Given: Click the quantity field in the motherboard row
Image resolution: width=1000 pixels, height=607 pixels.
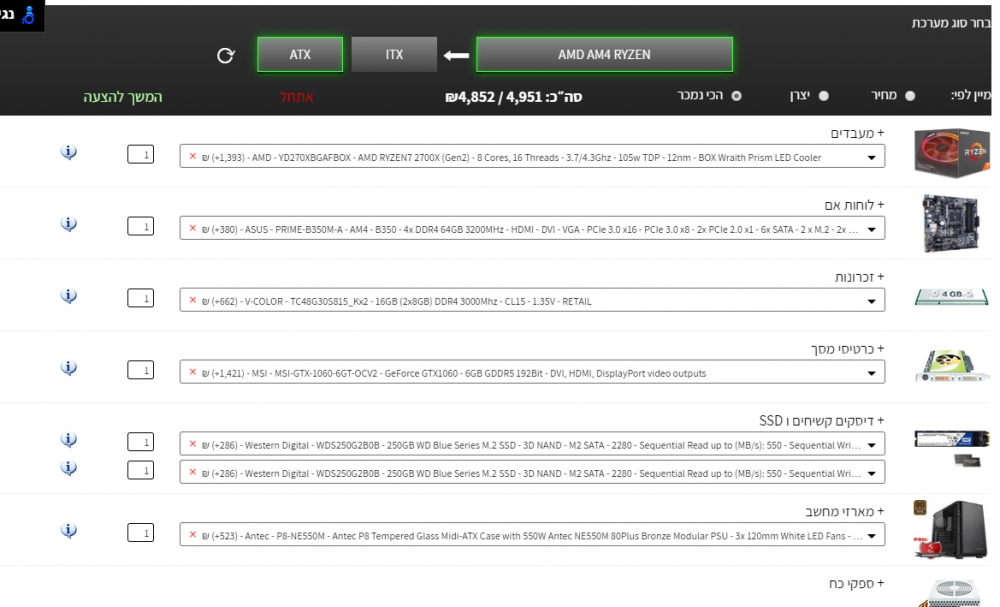Looking at the screenshot, I should click(140, 226).
